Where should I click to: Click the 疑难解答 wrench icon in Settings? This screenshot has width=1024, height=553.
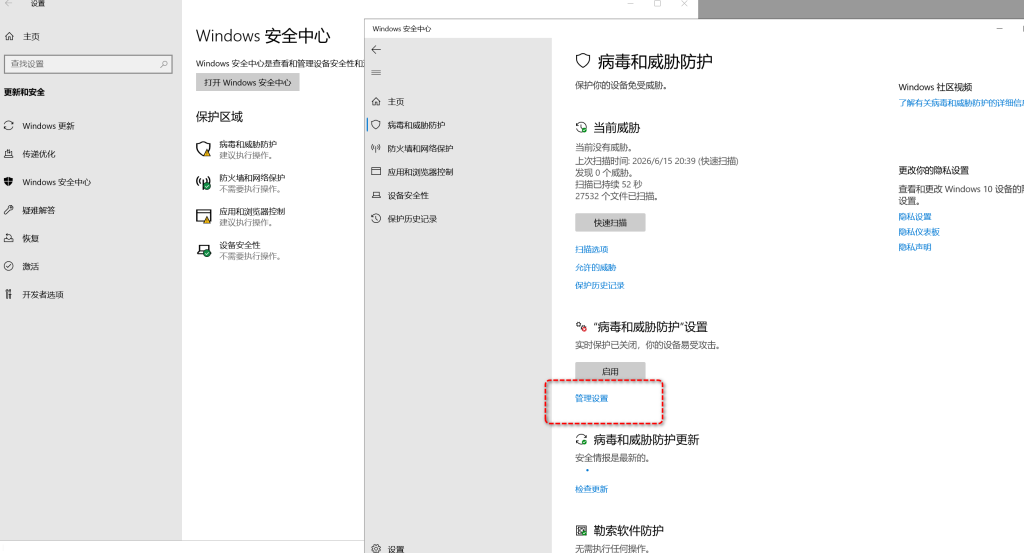pyautogui.click(x=8, y=210)
